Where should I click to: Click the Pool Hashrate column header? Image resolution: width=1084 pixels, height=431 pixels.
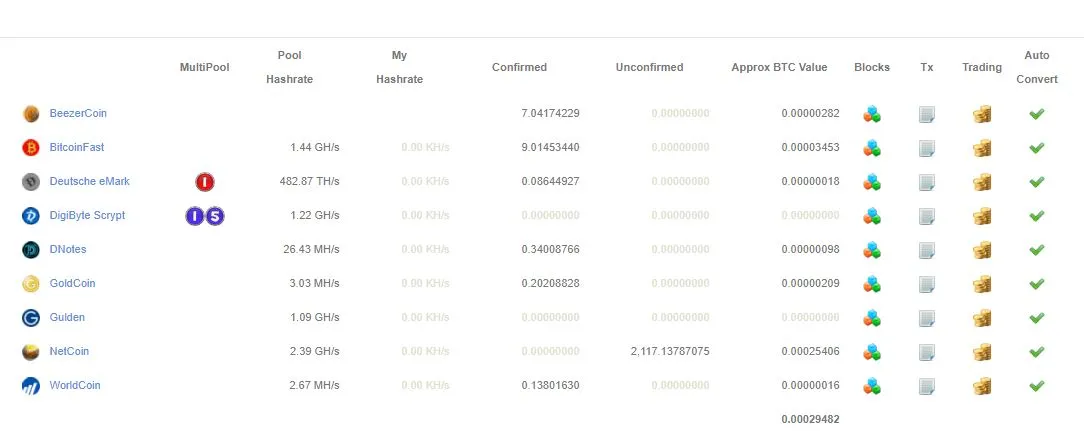(x=290, y=67)
